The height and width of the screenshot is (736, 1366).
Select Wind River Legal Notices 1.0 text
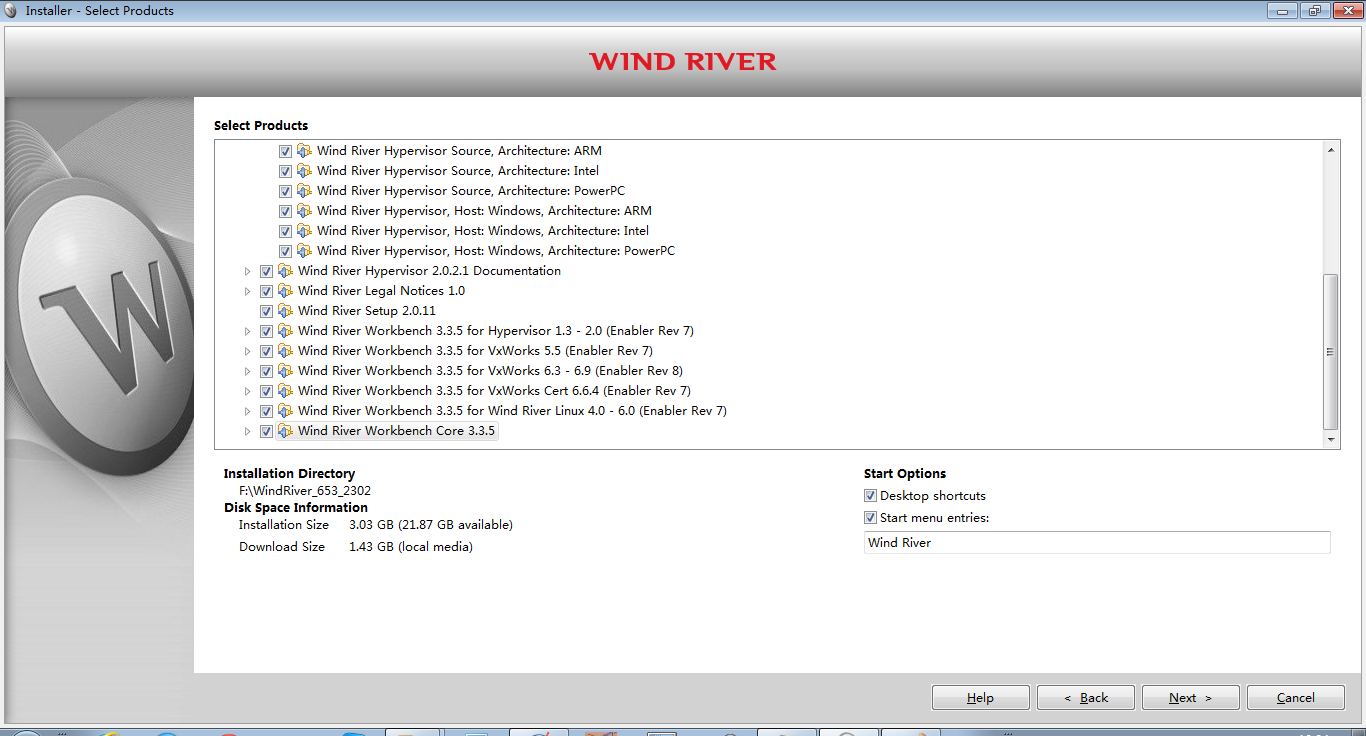coord(381,291)
